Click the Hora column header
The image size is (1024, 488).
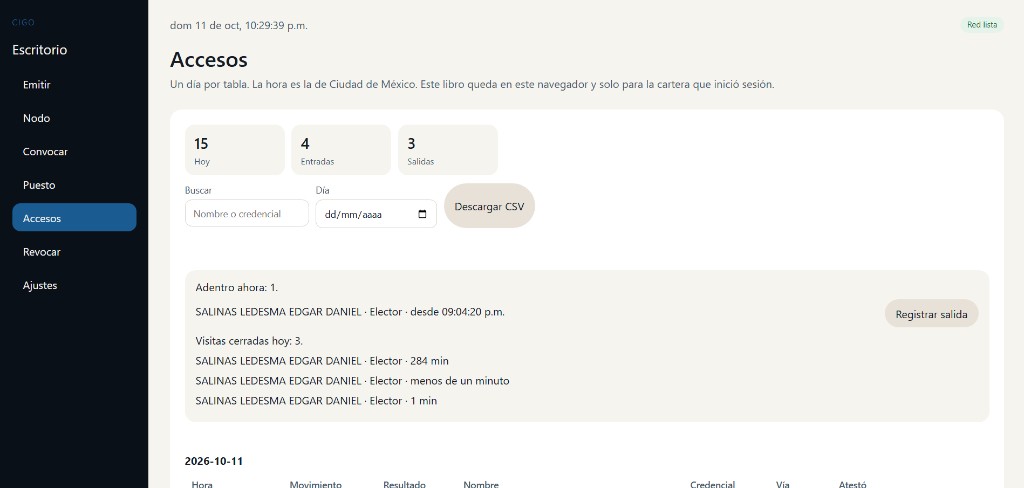point(202,485)
